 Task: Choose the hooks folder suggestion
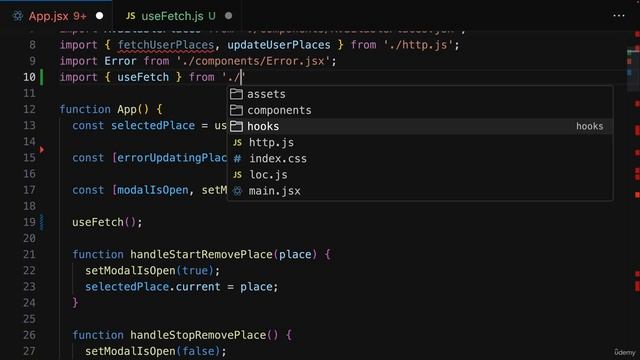pyautogui.click(x=420, y=126)
